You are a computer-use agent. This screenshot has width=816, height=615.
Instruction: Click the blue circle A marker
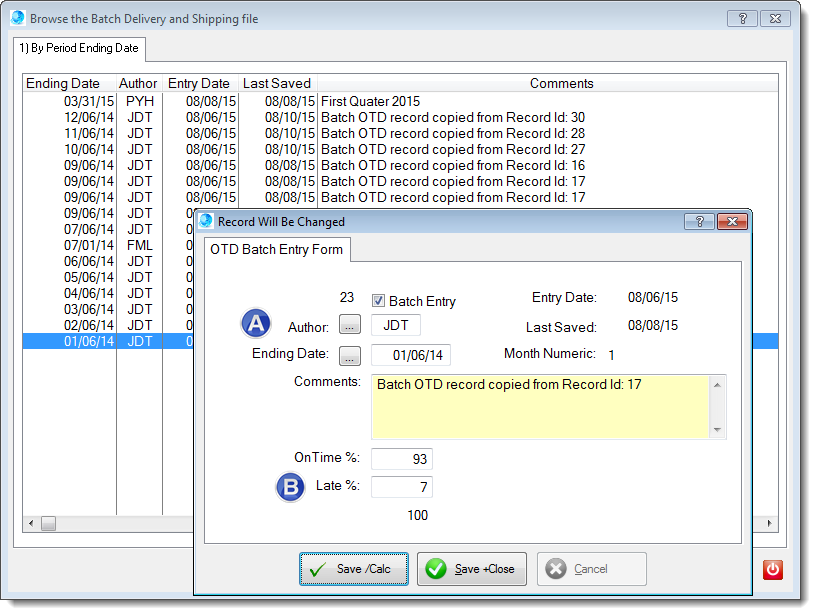257,324
